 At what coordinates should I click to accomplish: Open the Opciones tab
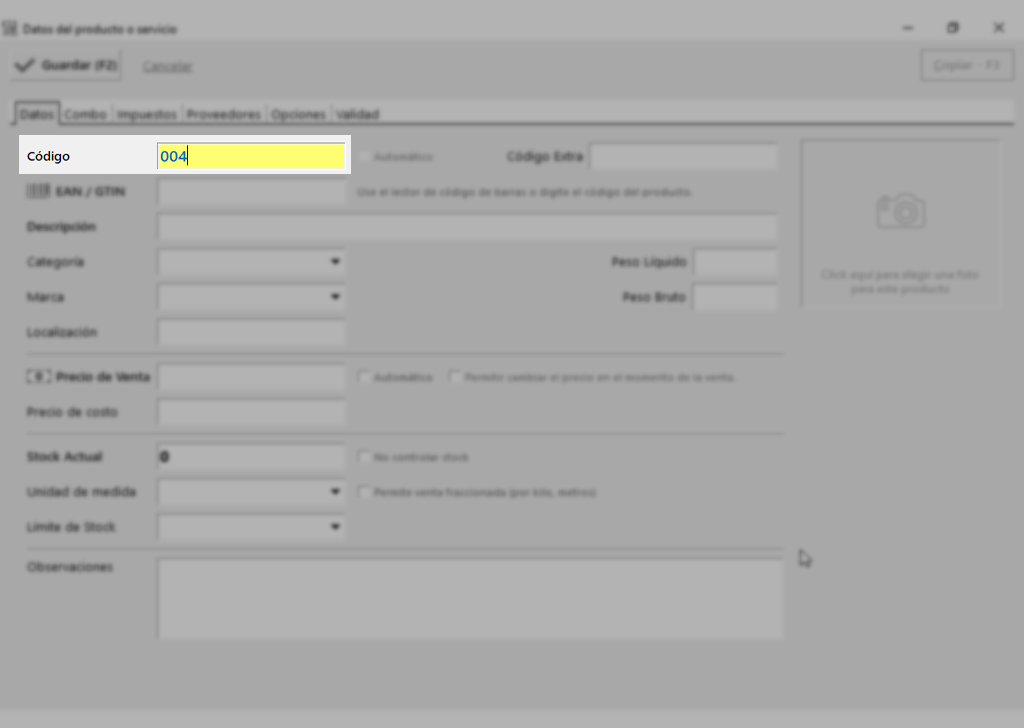pyautogui.click(x=298, y=114)
